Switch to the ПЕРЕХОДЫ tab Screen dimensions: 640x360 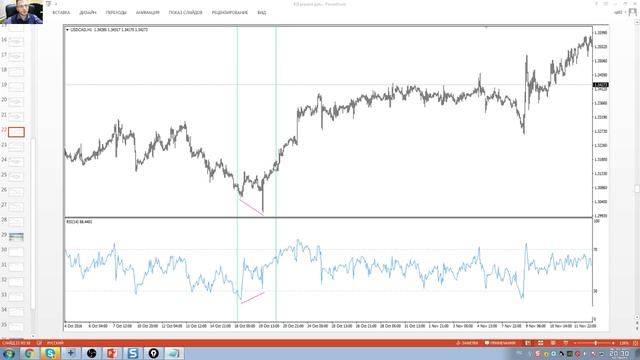click(116, 13)
